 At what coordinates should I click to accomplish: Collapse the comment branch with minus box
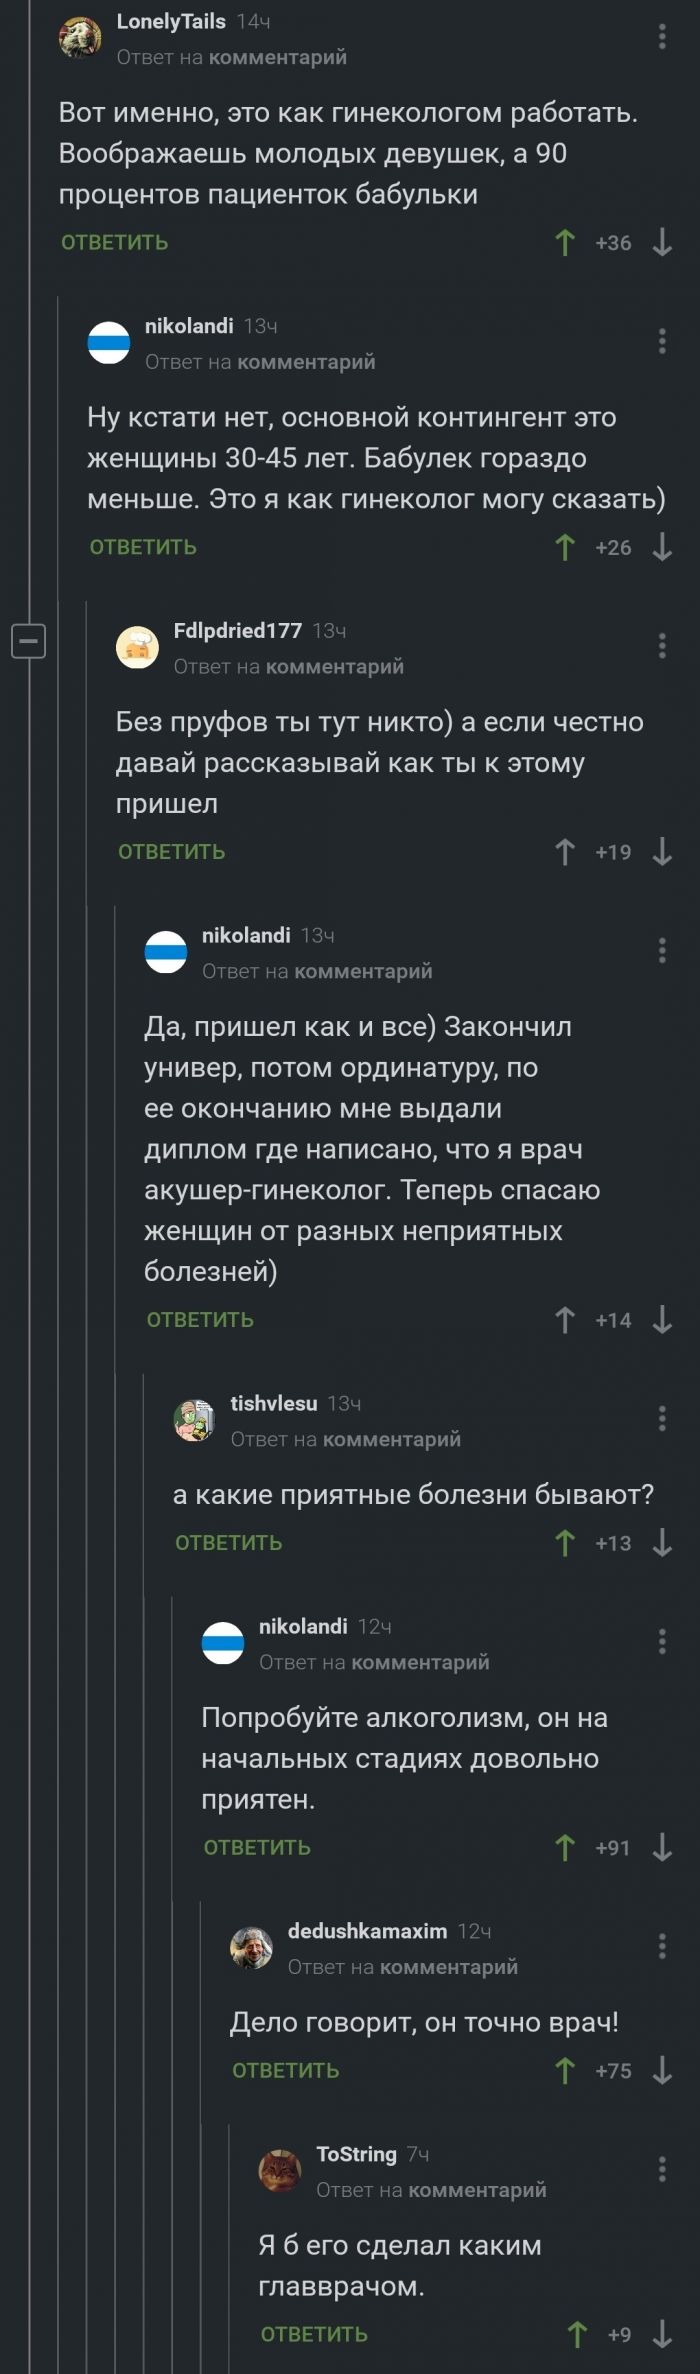(28, 639)
